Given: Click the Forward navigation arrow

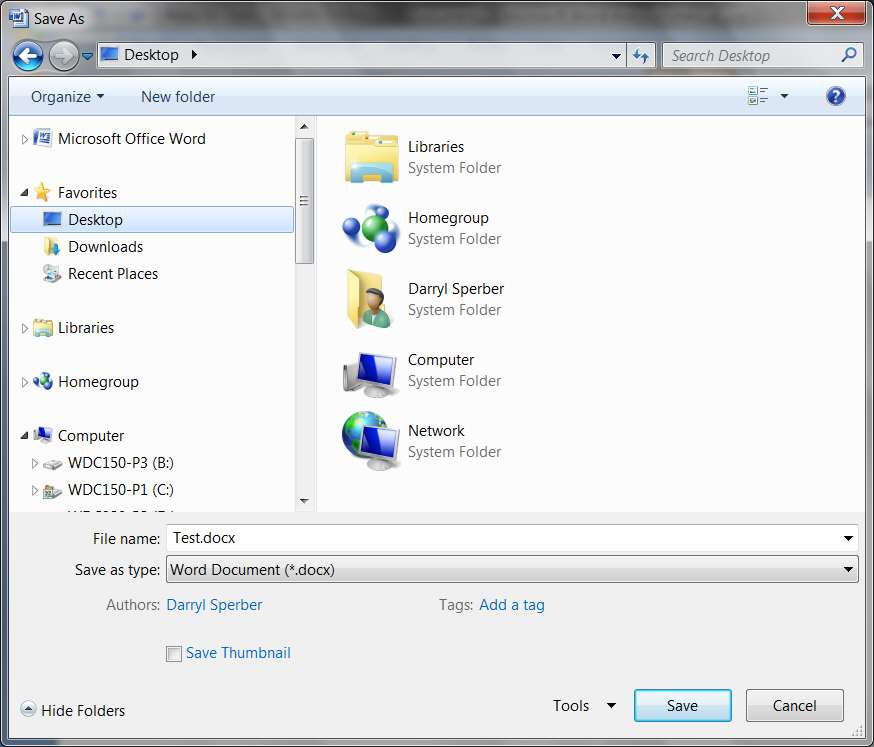Looking at the screenshot, I should 63,56.
